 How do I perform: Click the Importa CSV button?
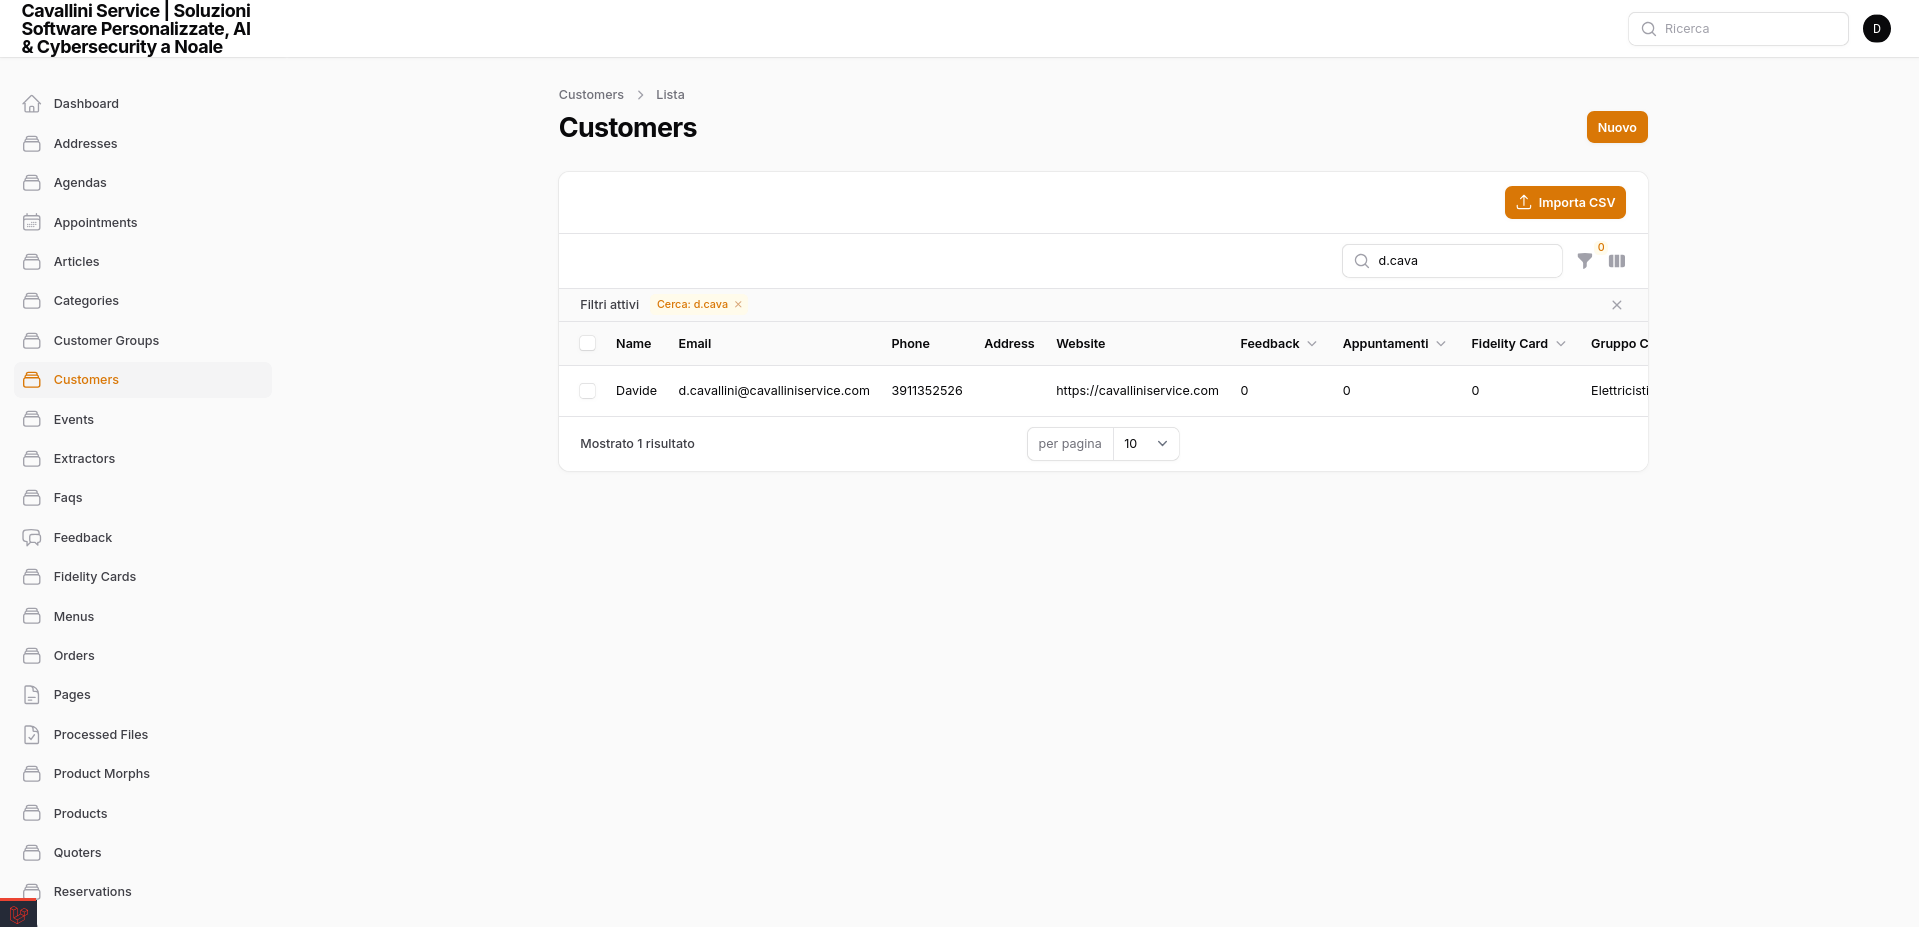point(1565,202)
